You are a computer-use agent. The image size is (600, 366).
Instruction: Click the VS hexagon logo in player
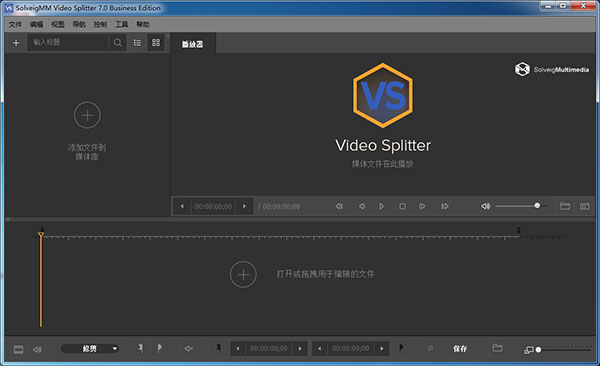point(383,95)
